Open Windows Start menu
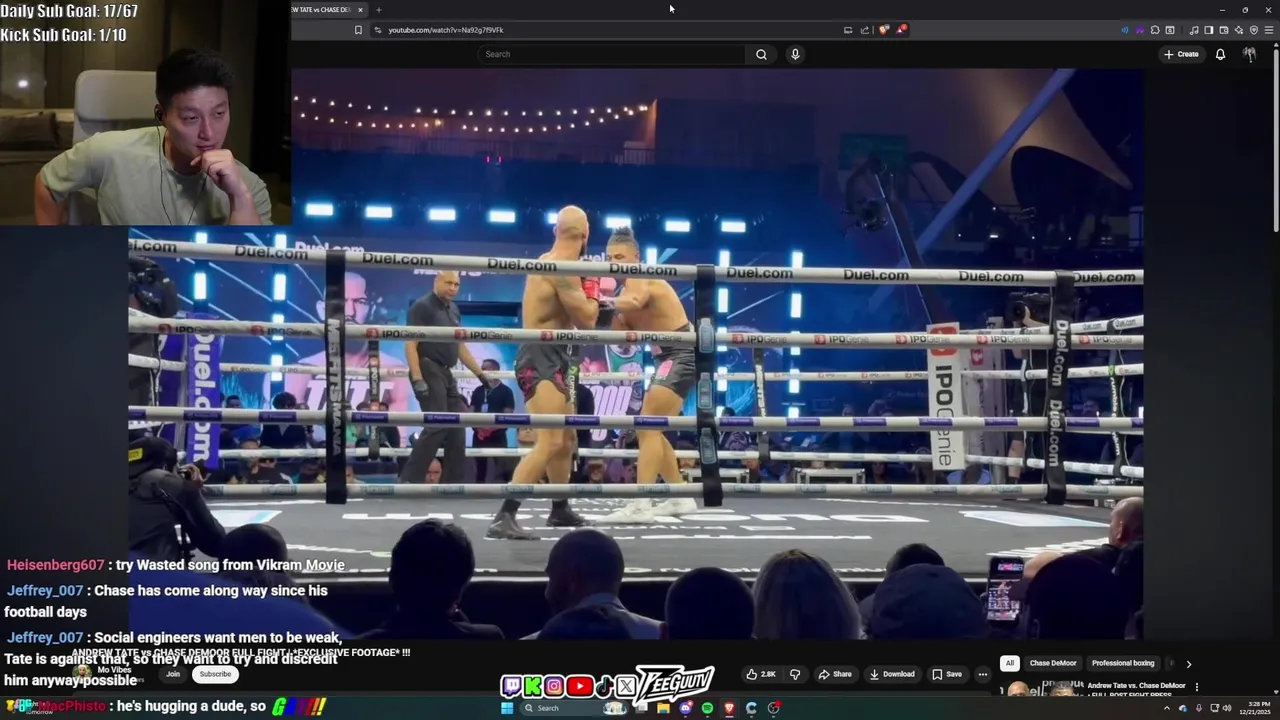Image resolution: width=1280 pixels, height=720 pixels. point(507,708)
